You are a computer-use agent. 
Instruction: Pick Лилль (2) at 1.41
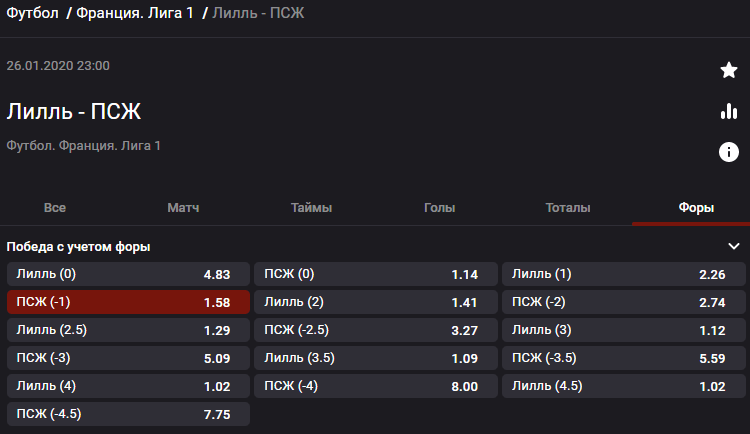click(x=376, y=302)
